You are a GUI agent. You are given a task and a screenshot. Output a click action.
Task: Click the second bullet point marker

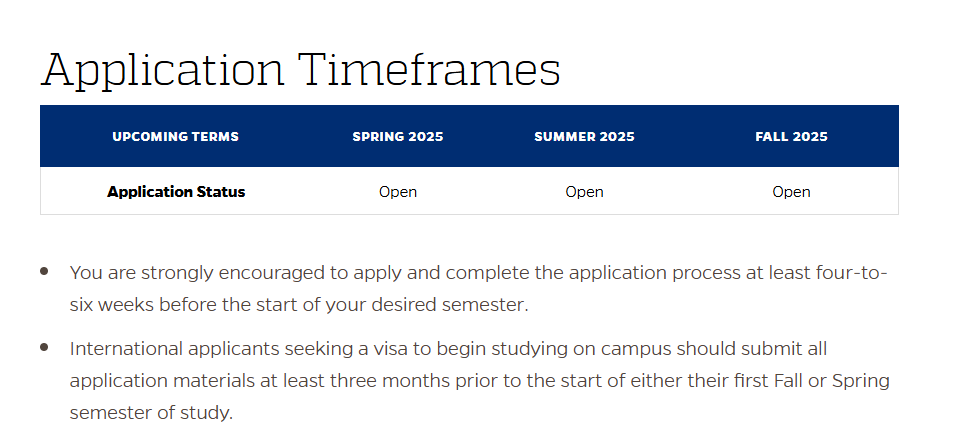44,347
